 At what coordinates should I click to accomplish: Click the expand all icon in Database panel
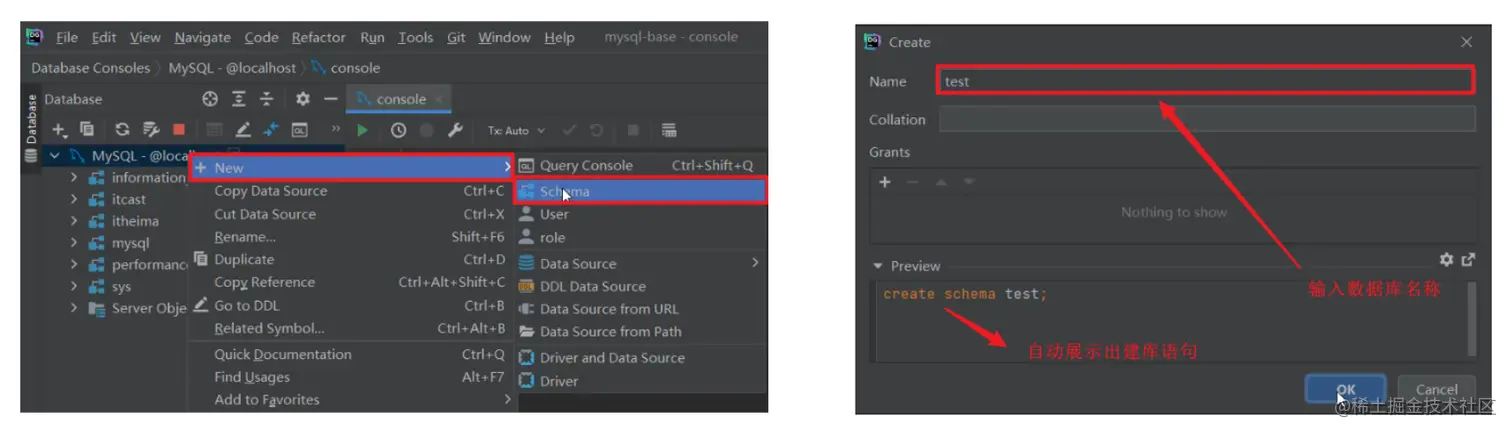click(x=239, y=99)
